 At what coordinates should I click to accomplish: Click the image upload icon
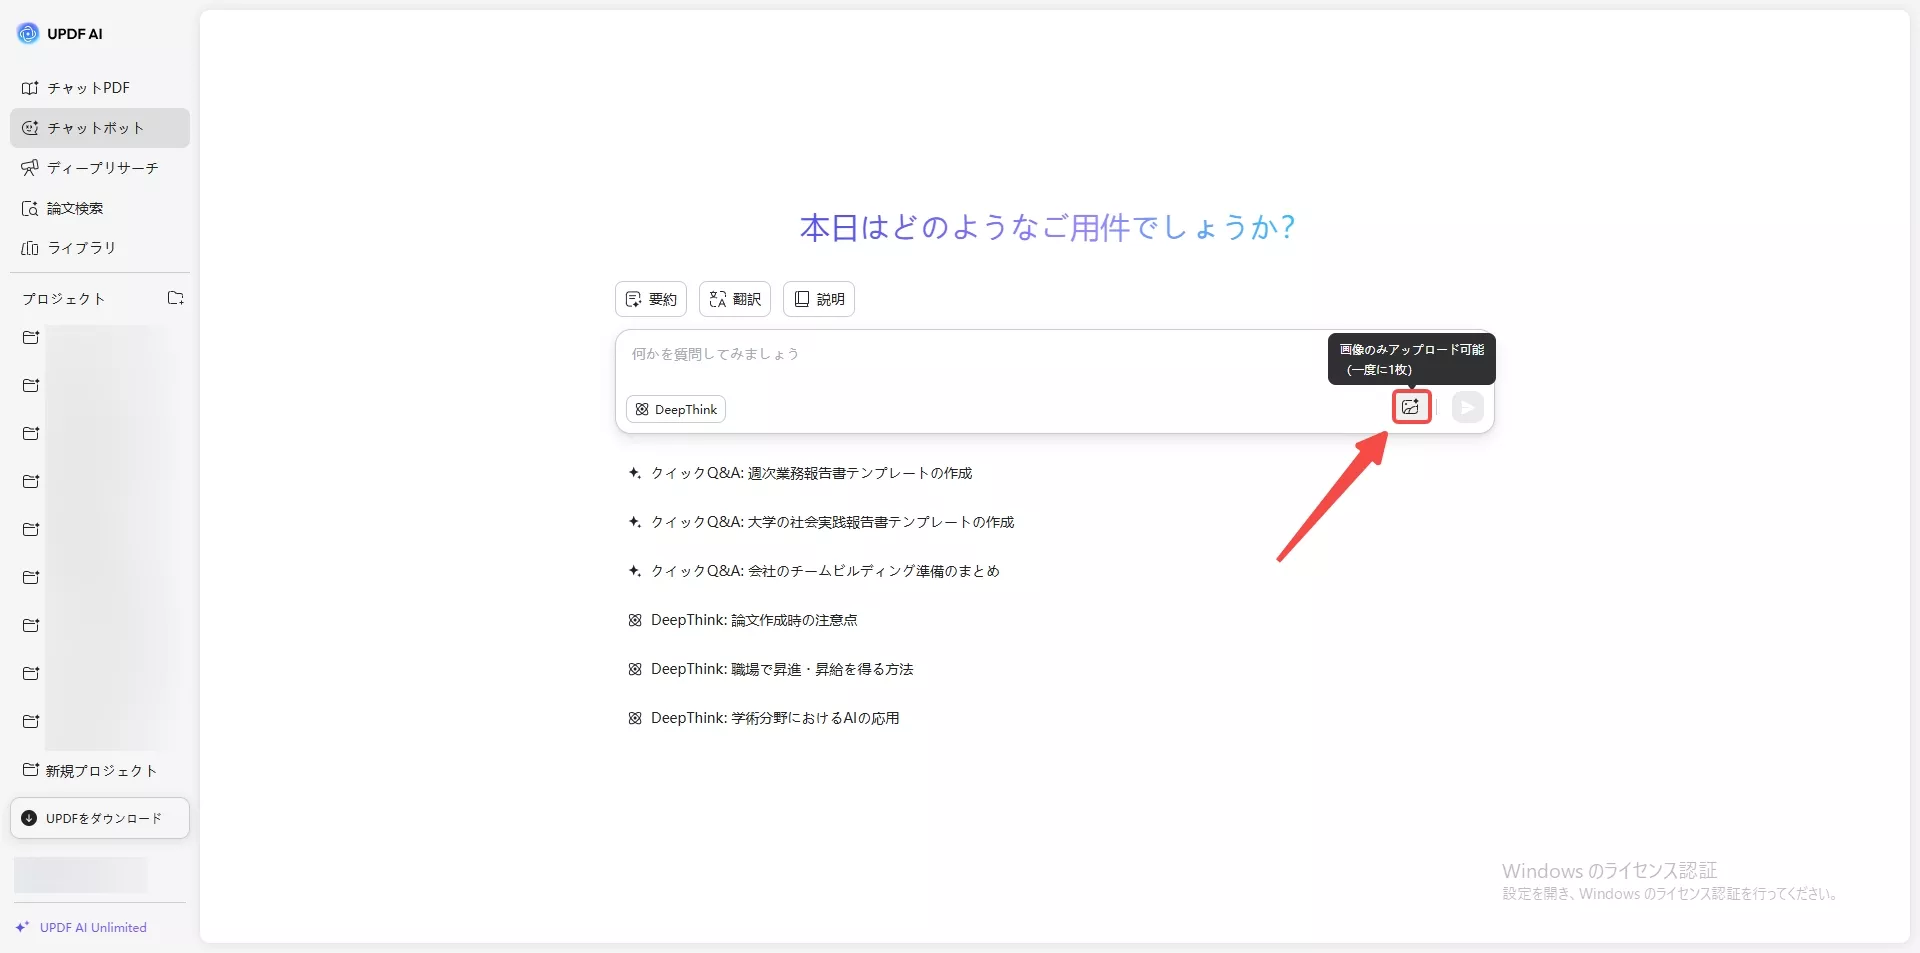point(1411,407)
